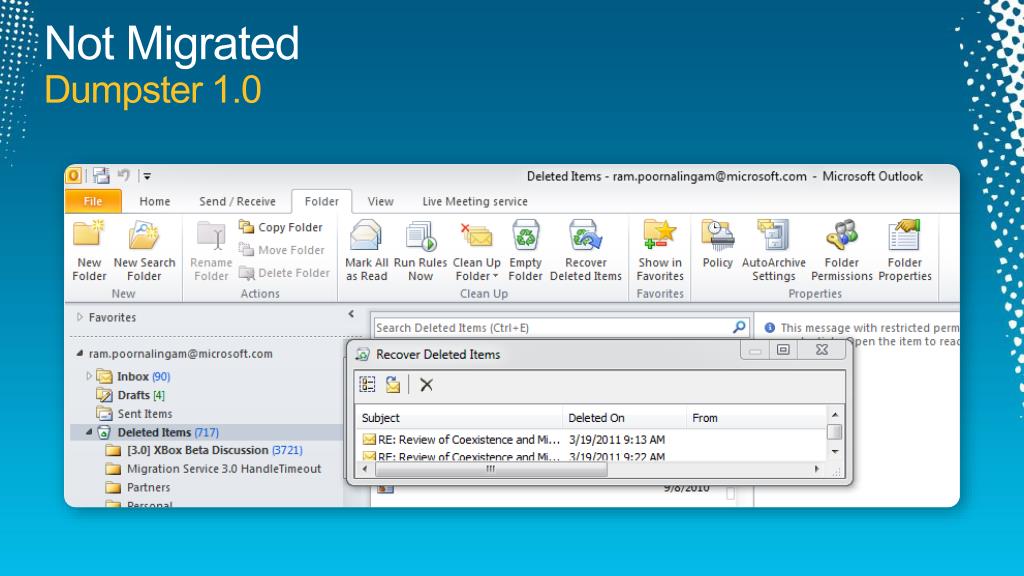
Task: Collapse the ram.poornalingam@microsoft.com mailbox
Action: coord(80,353)
